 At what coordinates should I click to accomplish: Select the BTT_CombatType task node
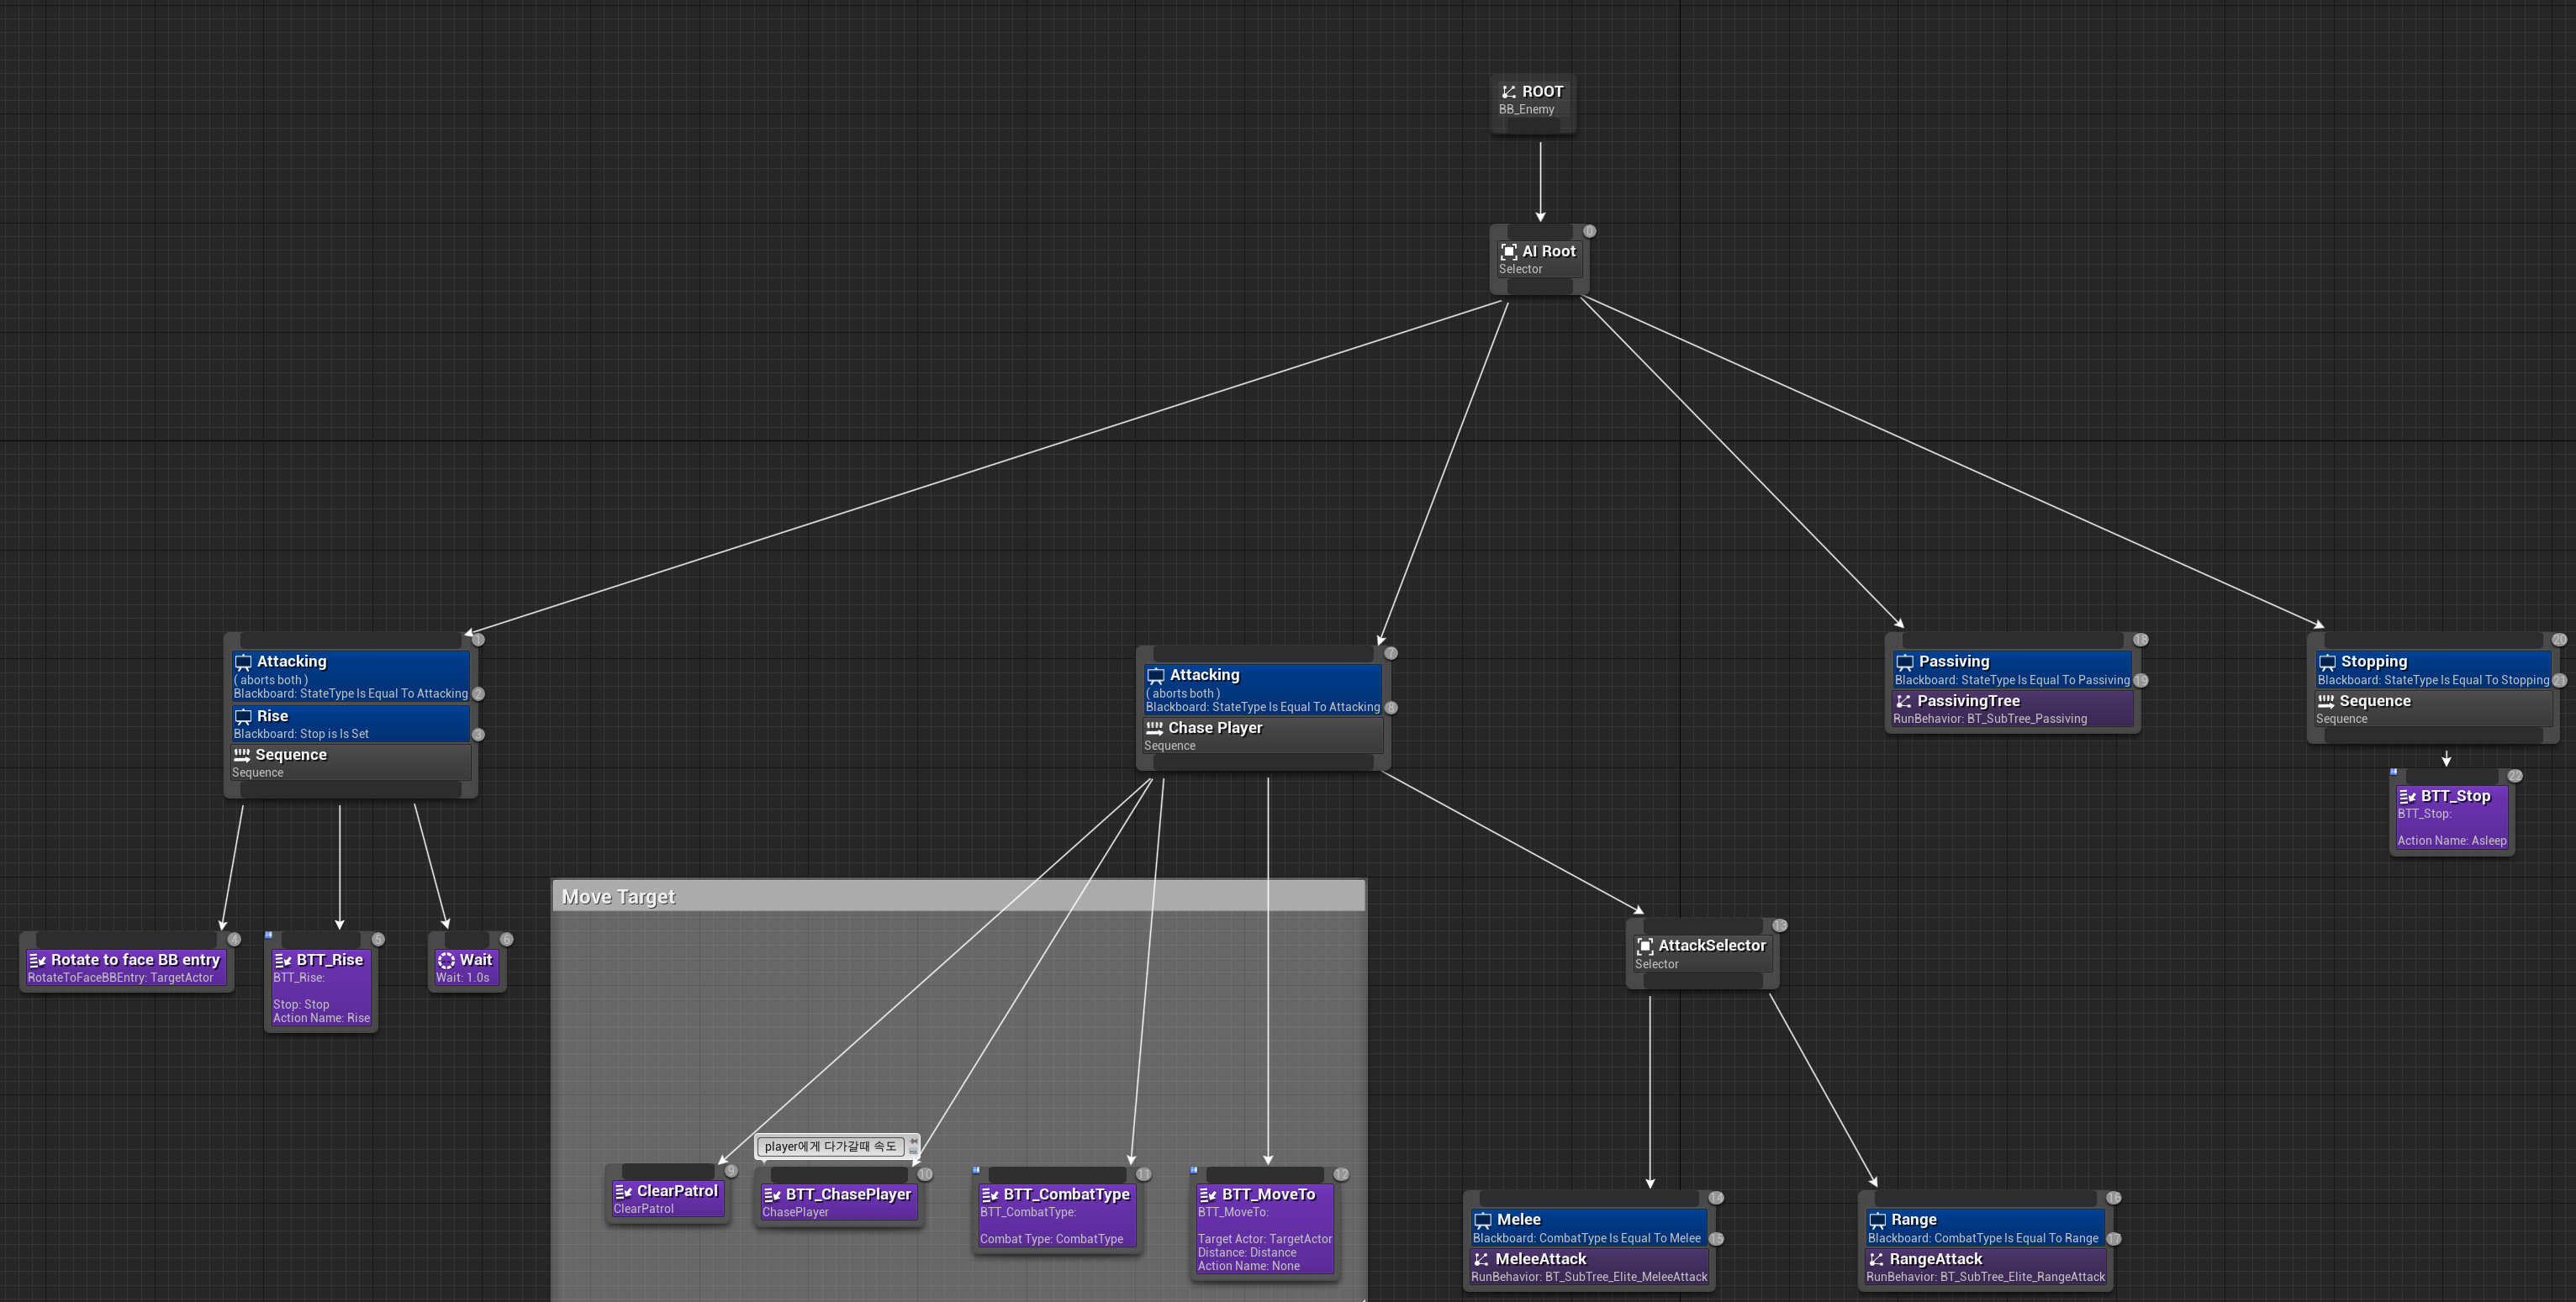point(1056,1216)
